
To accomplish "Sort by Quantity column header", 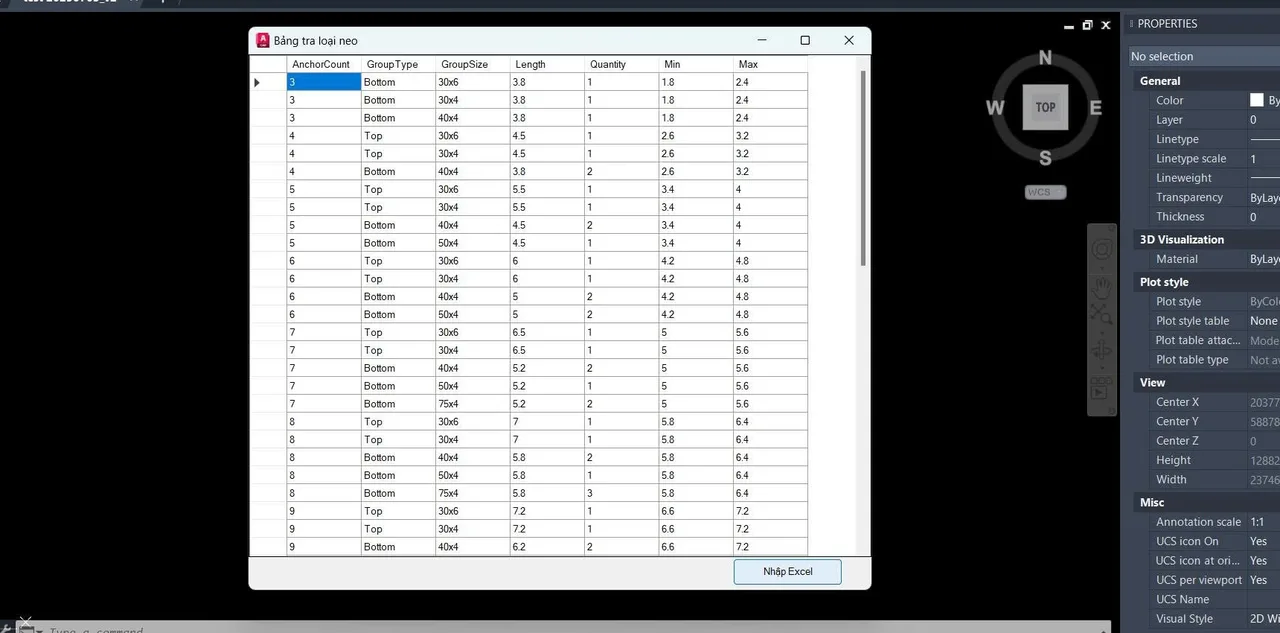I will tap(621, 64).
